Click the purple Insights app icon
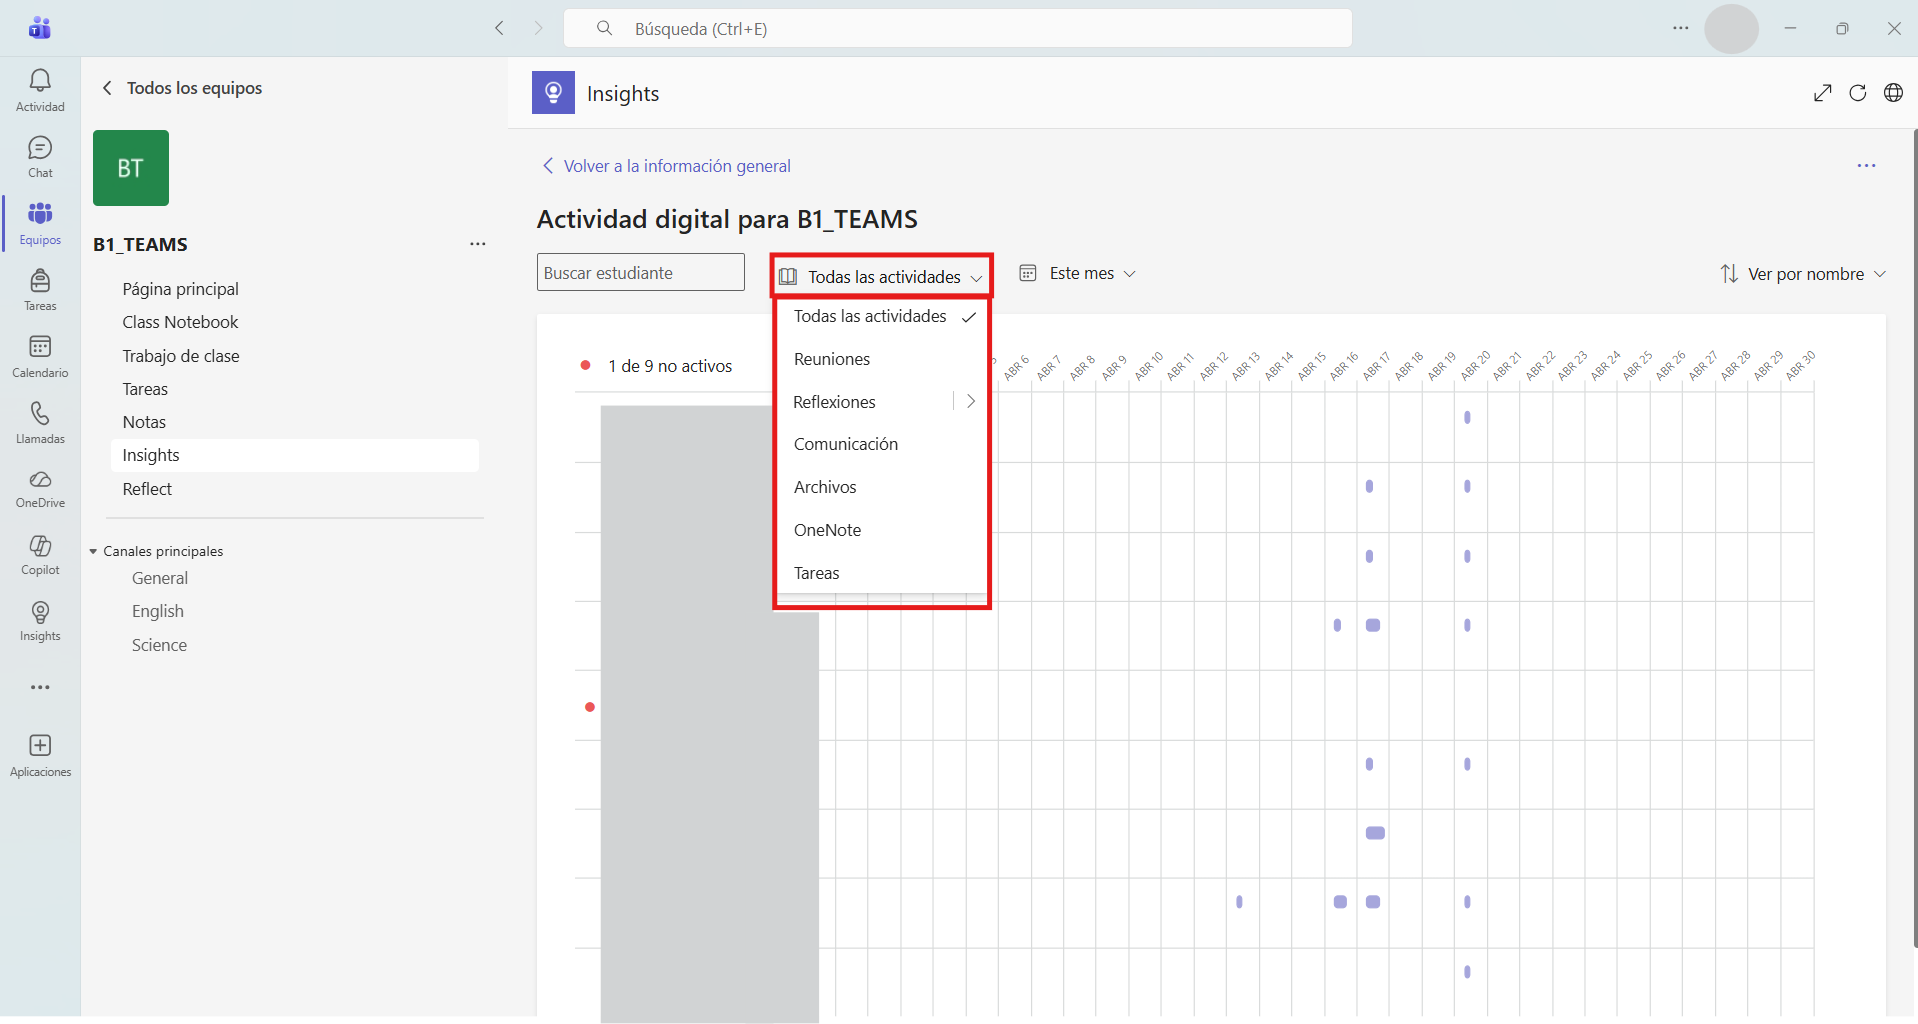The height and width of the screenshot is (1024, 1918). pos(553,93)
